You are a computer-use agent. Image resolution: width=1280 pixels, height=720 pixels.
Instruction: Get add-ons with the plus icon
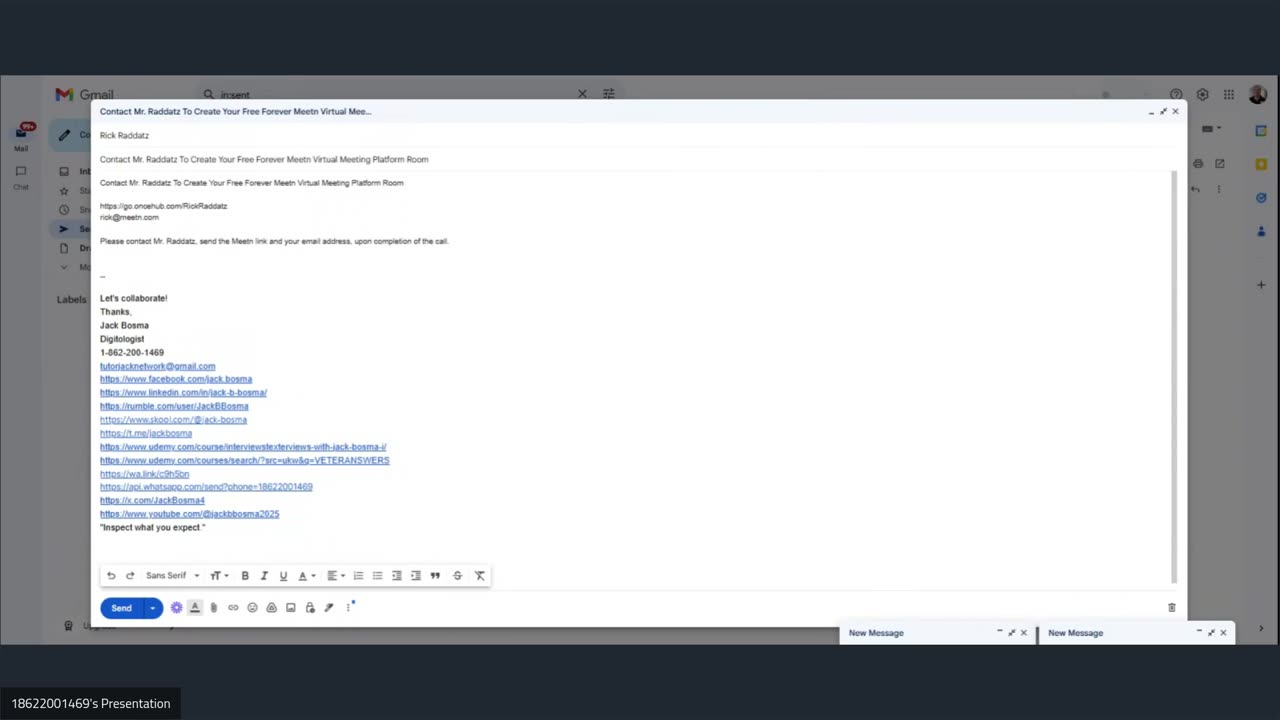pyautogui.click(x=1261, y=285)
